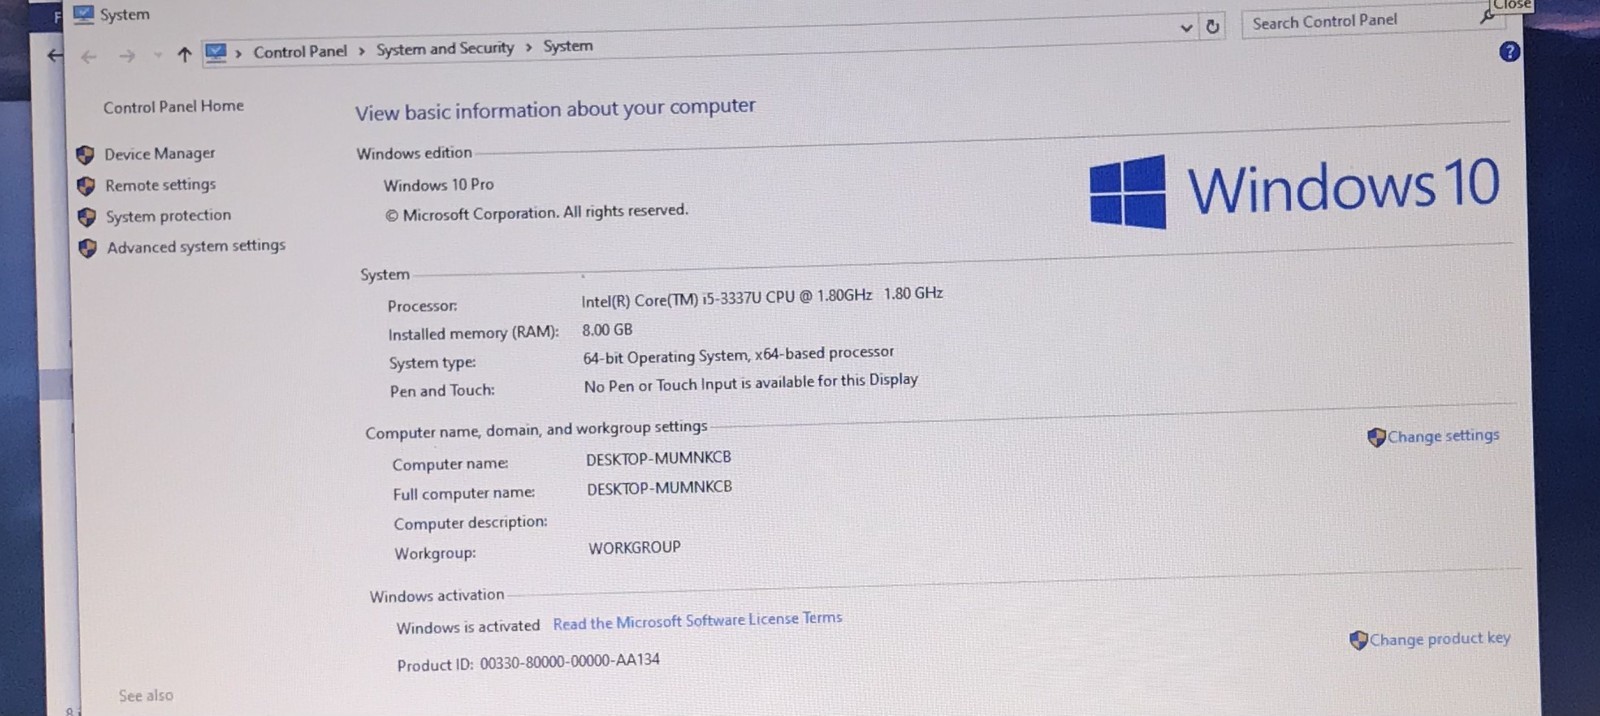The image size is (1600, 716).
Task: Refresh the address bar location
Action: click(1213, 27)
